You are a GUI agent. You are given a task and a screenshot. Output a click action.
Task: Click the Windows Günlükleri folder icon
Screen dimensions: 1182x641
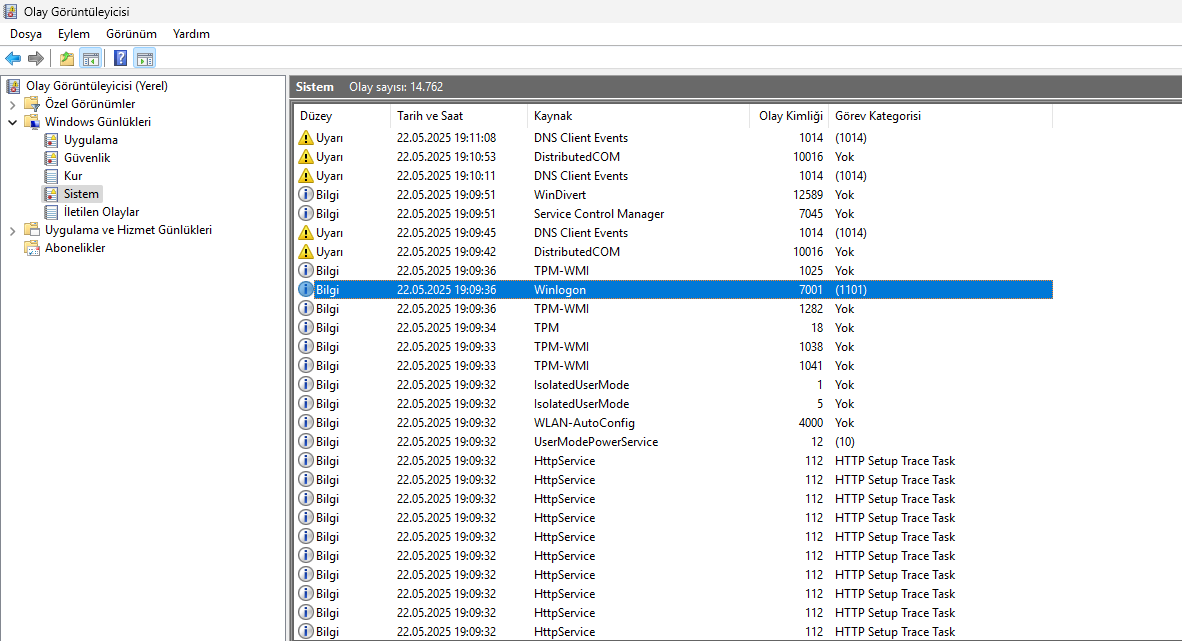(x=32, y=121)
